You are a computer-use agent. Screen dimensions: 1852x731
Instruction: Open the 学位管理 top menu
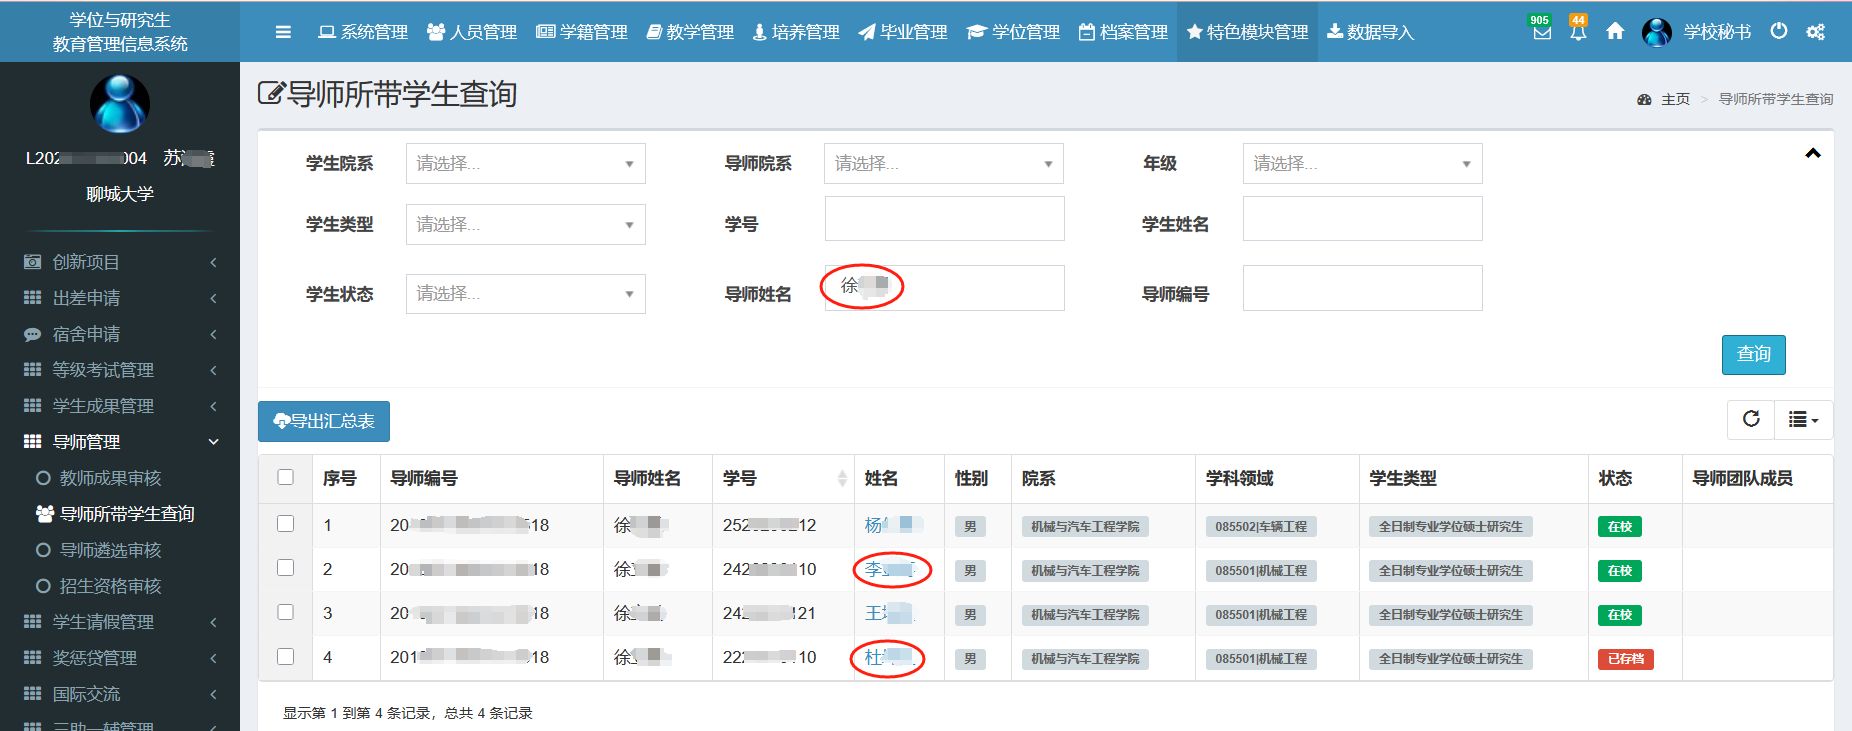coord(1014,32)
